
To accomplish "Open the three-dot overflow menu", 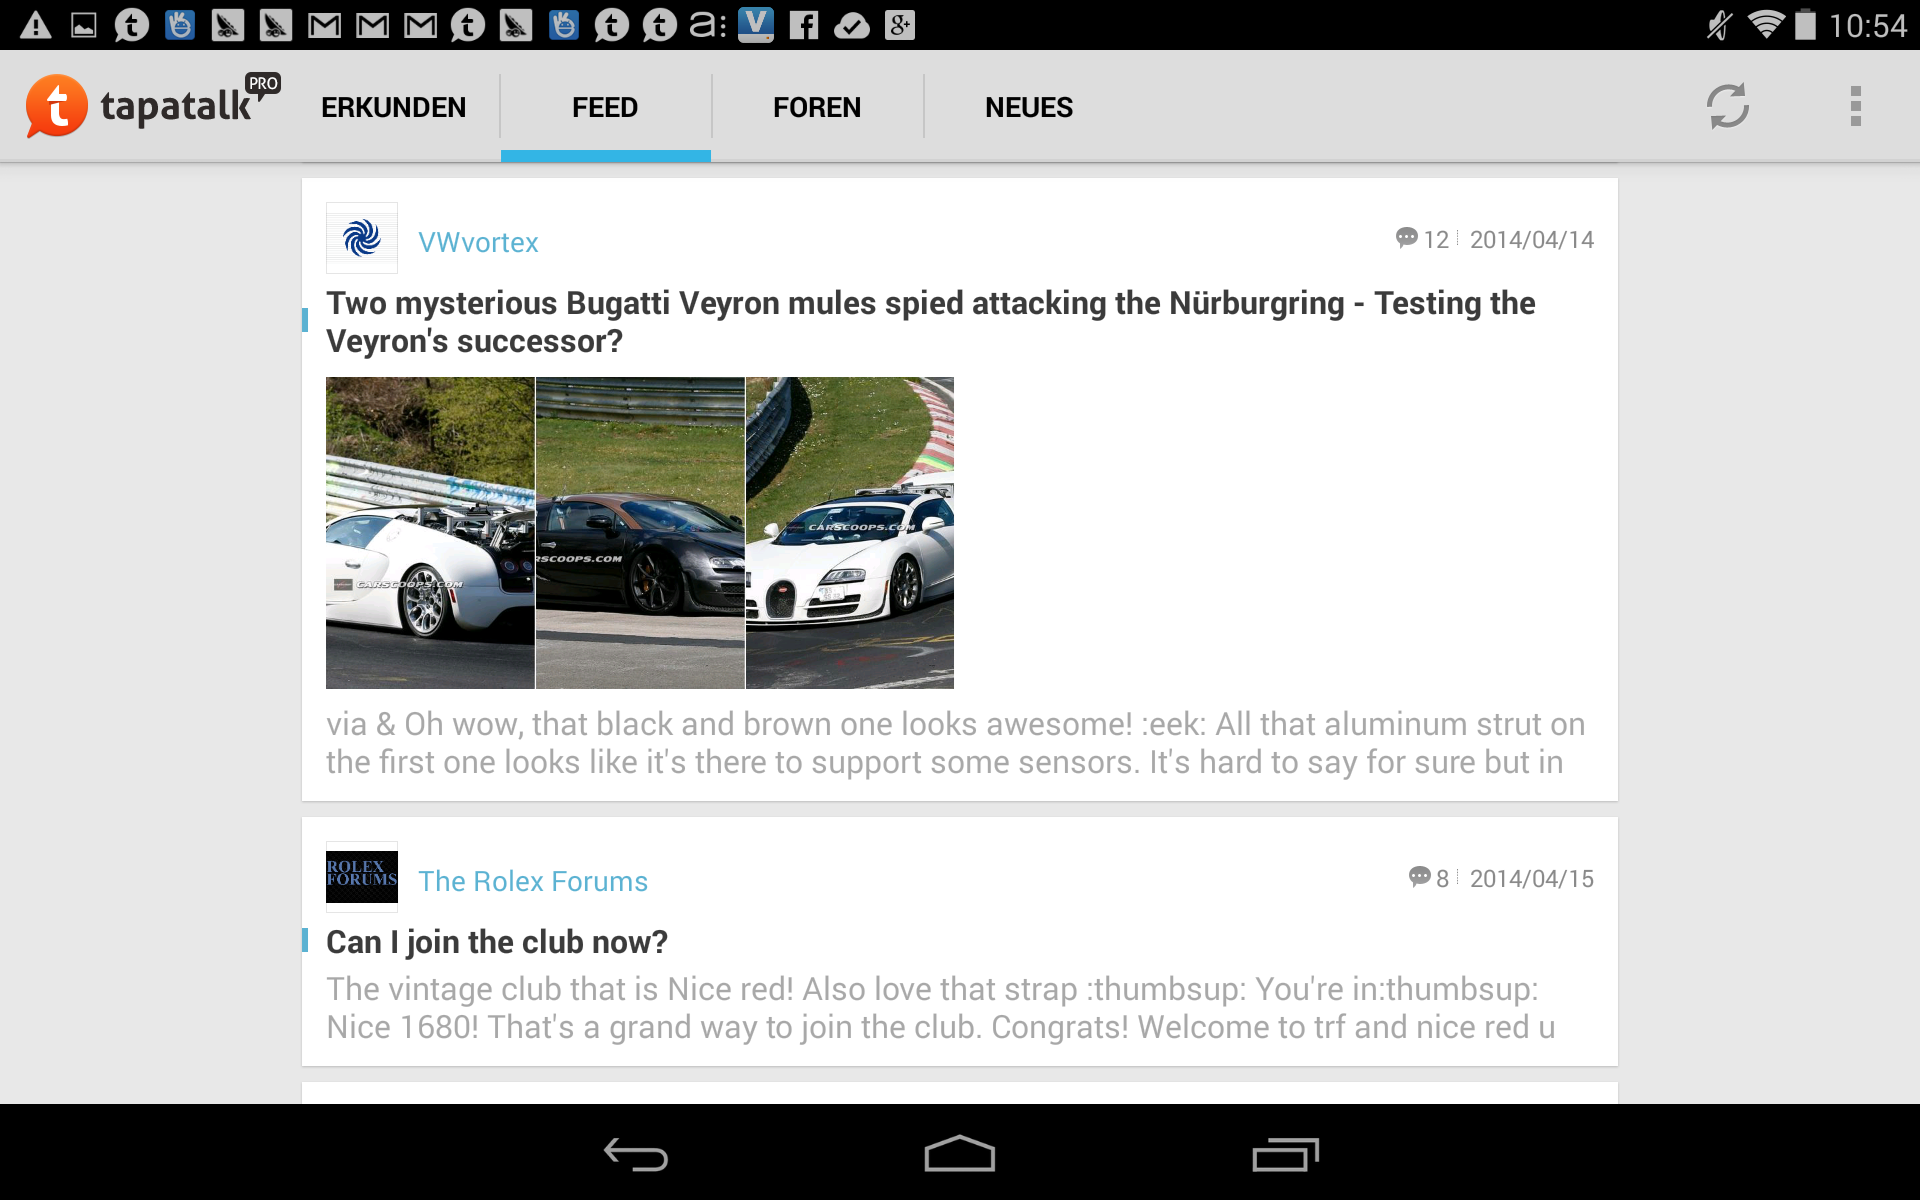I will pyautogui.click(x=1855, y=106).
